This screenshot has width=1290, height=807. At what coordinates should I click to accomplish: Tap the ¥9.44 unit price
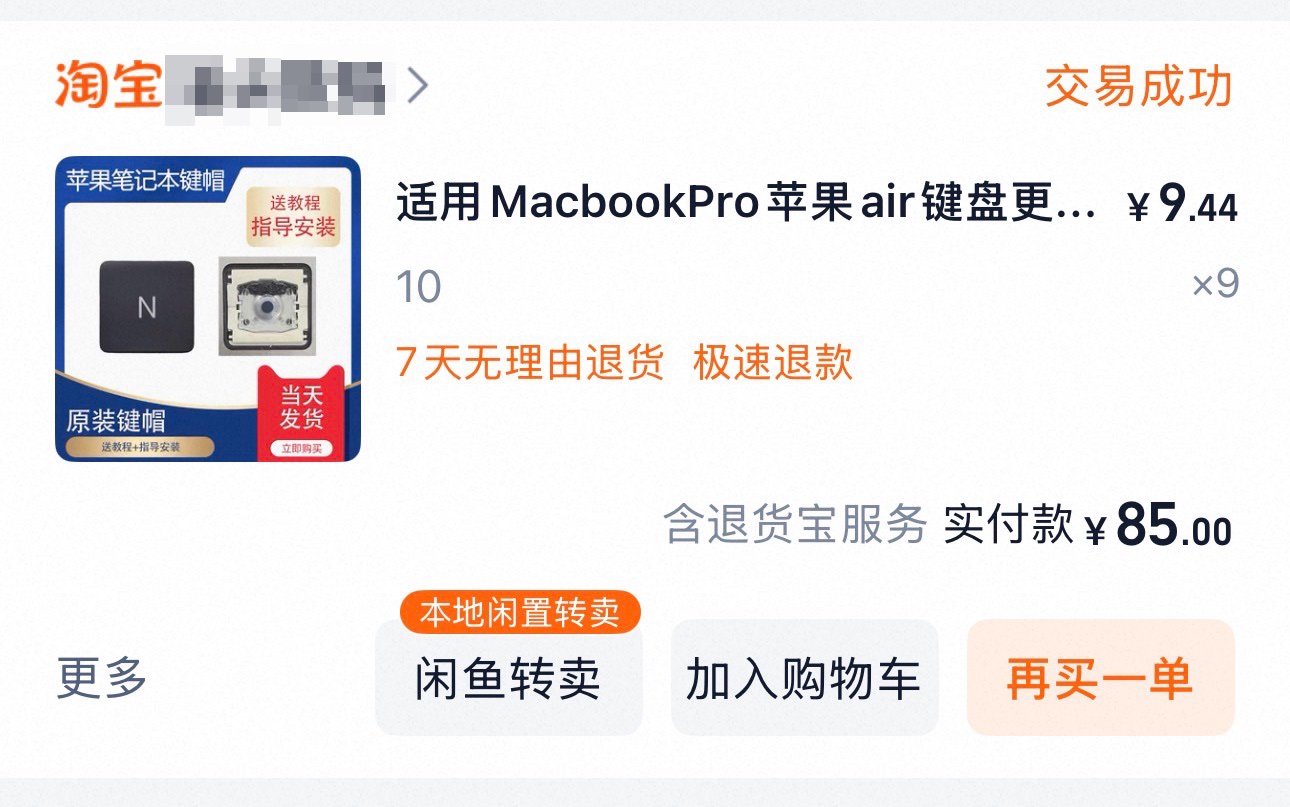(x=1182, y=206)
